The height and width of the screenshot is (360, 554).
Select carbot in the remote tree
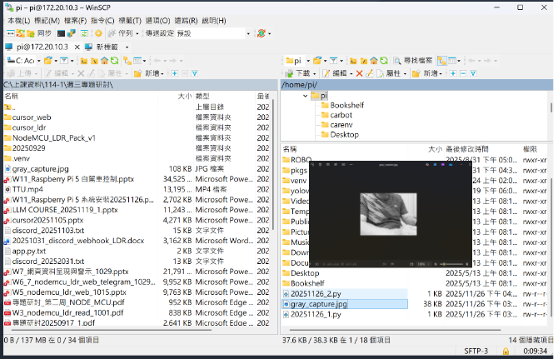pyautogui.click(x=341, y=115)
